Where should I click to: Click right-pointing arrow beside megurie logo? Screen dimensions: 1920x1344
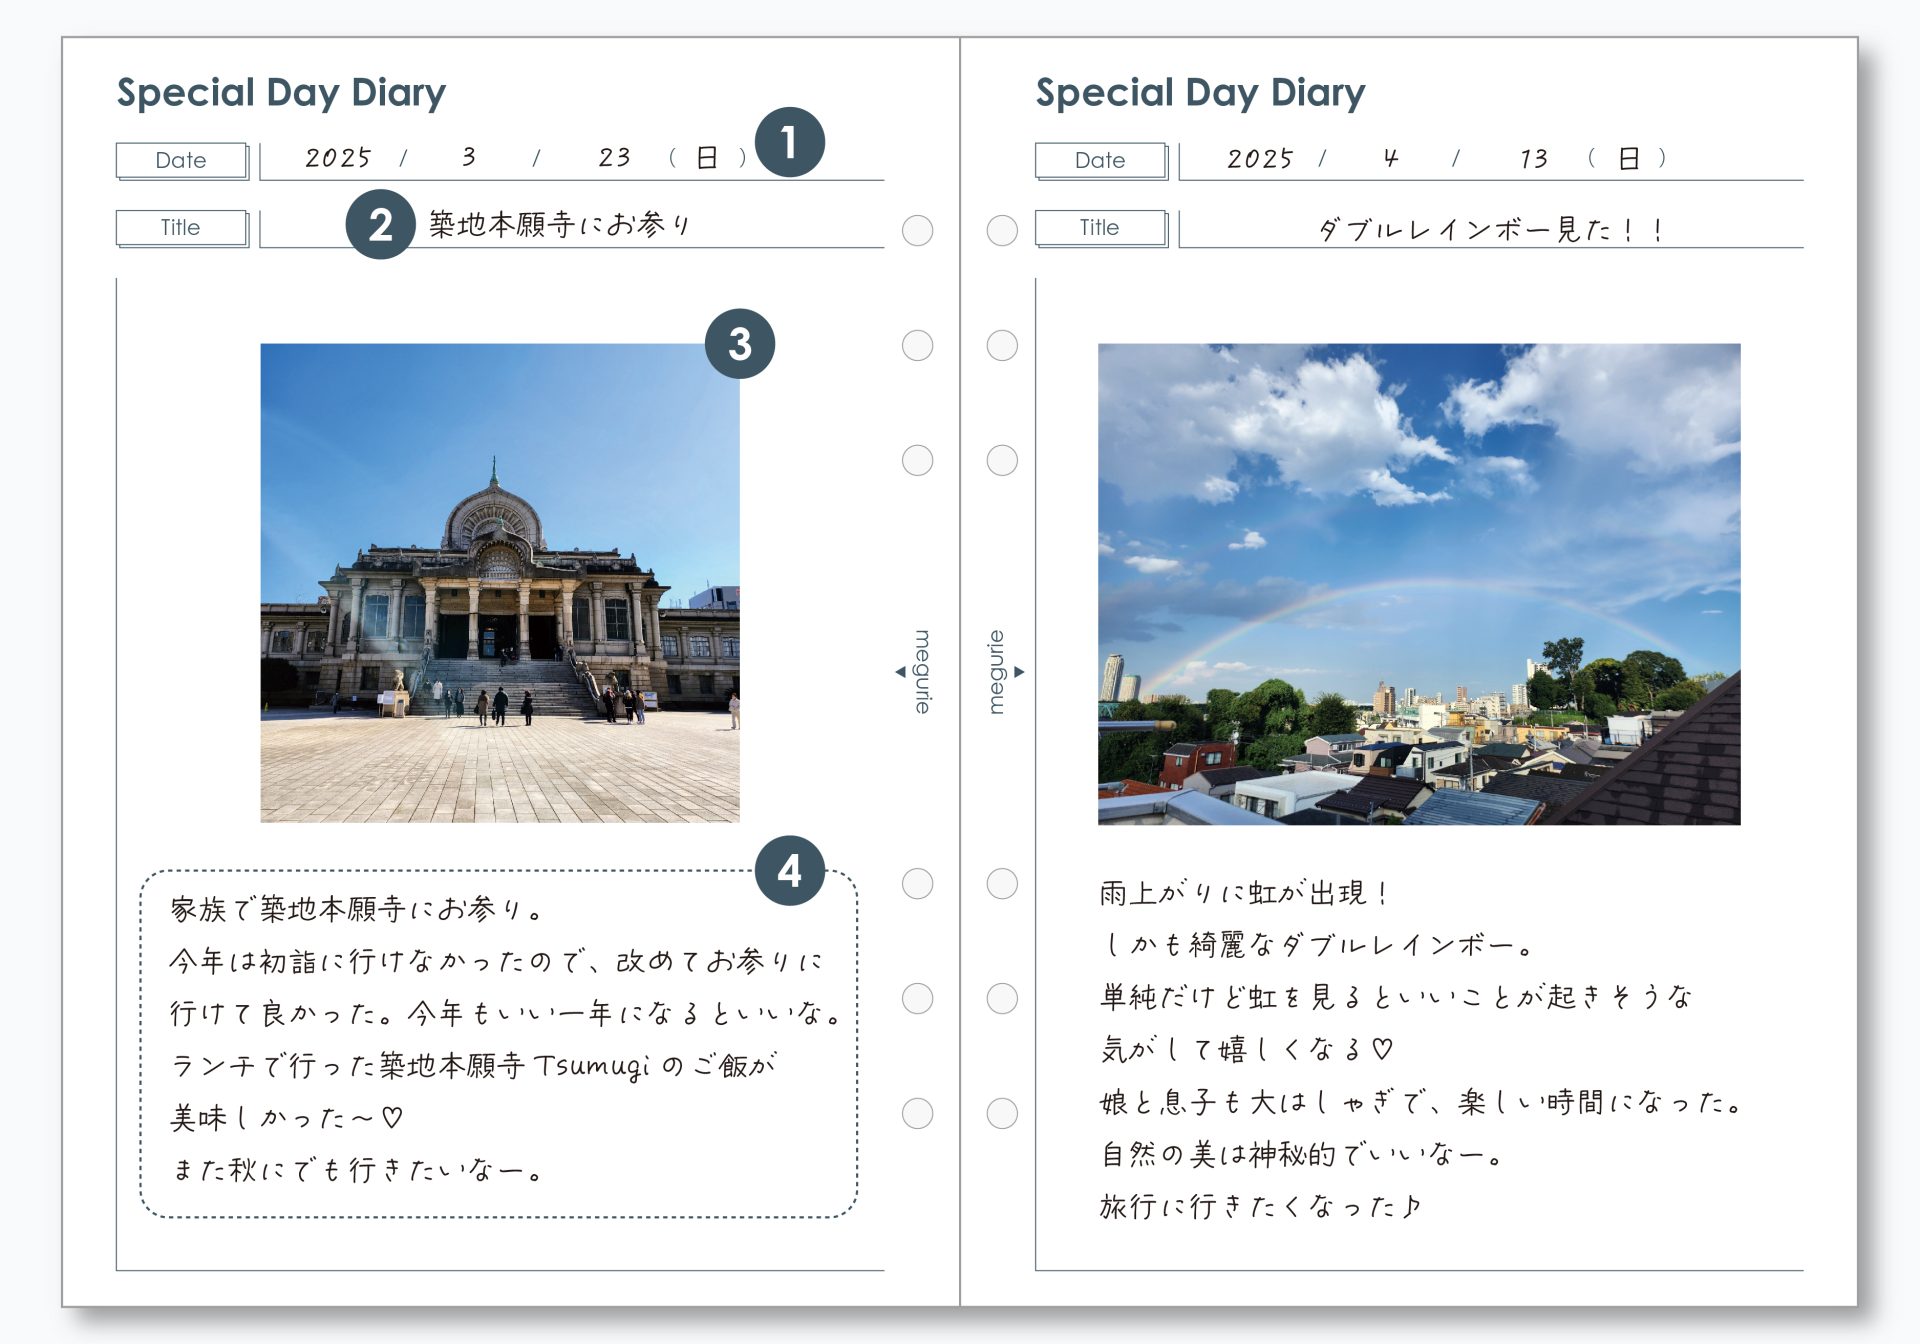coord(1019,672)
